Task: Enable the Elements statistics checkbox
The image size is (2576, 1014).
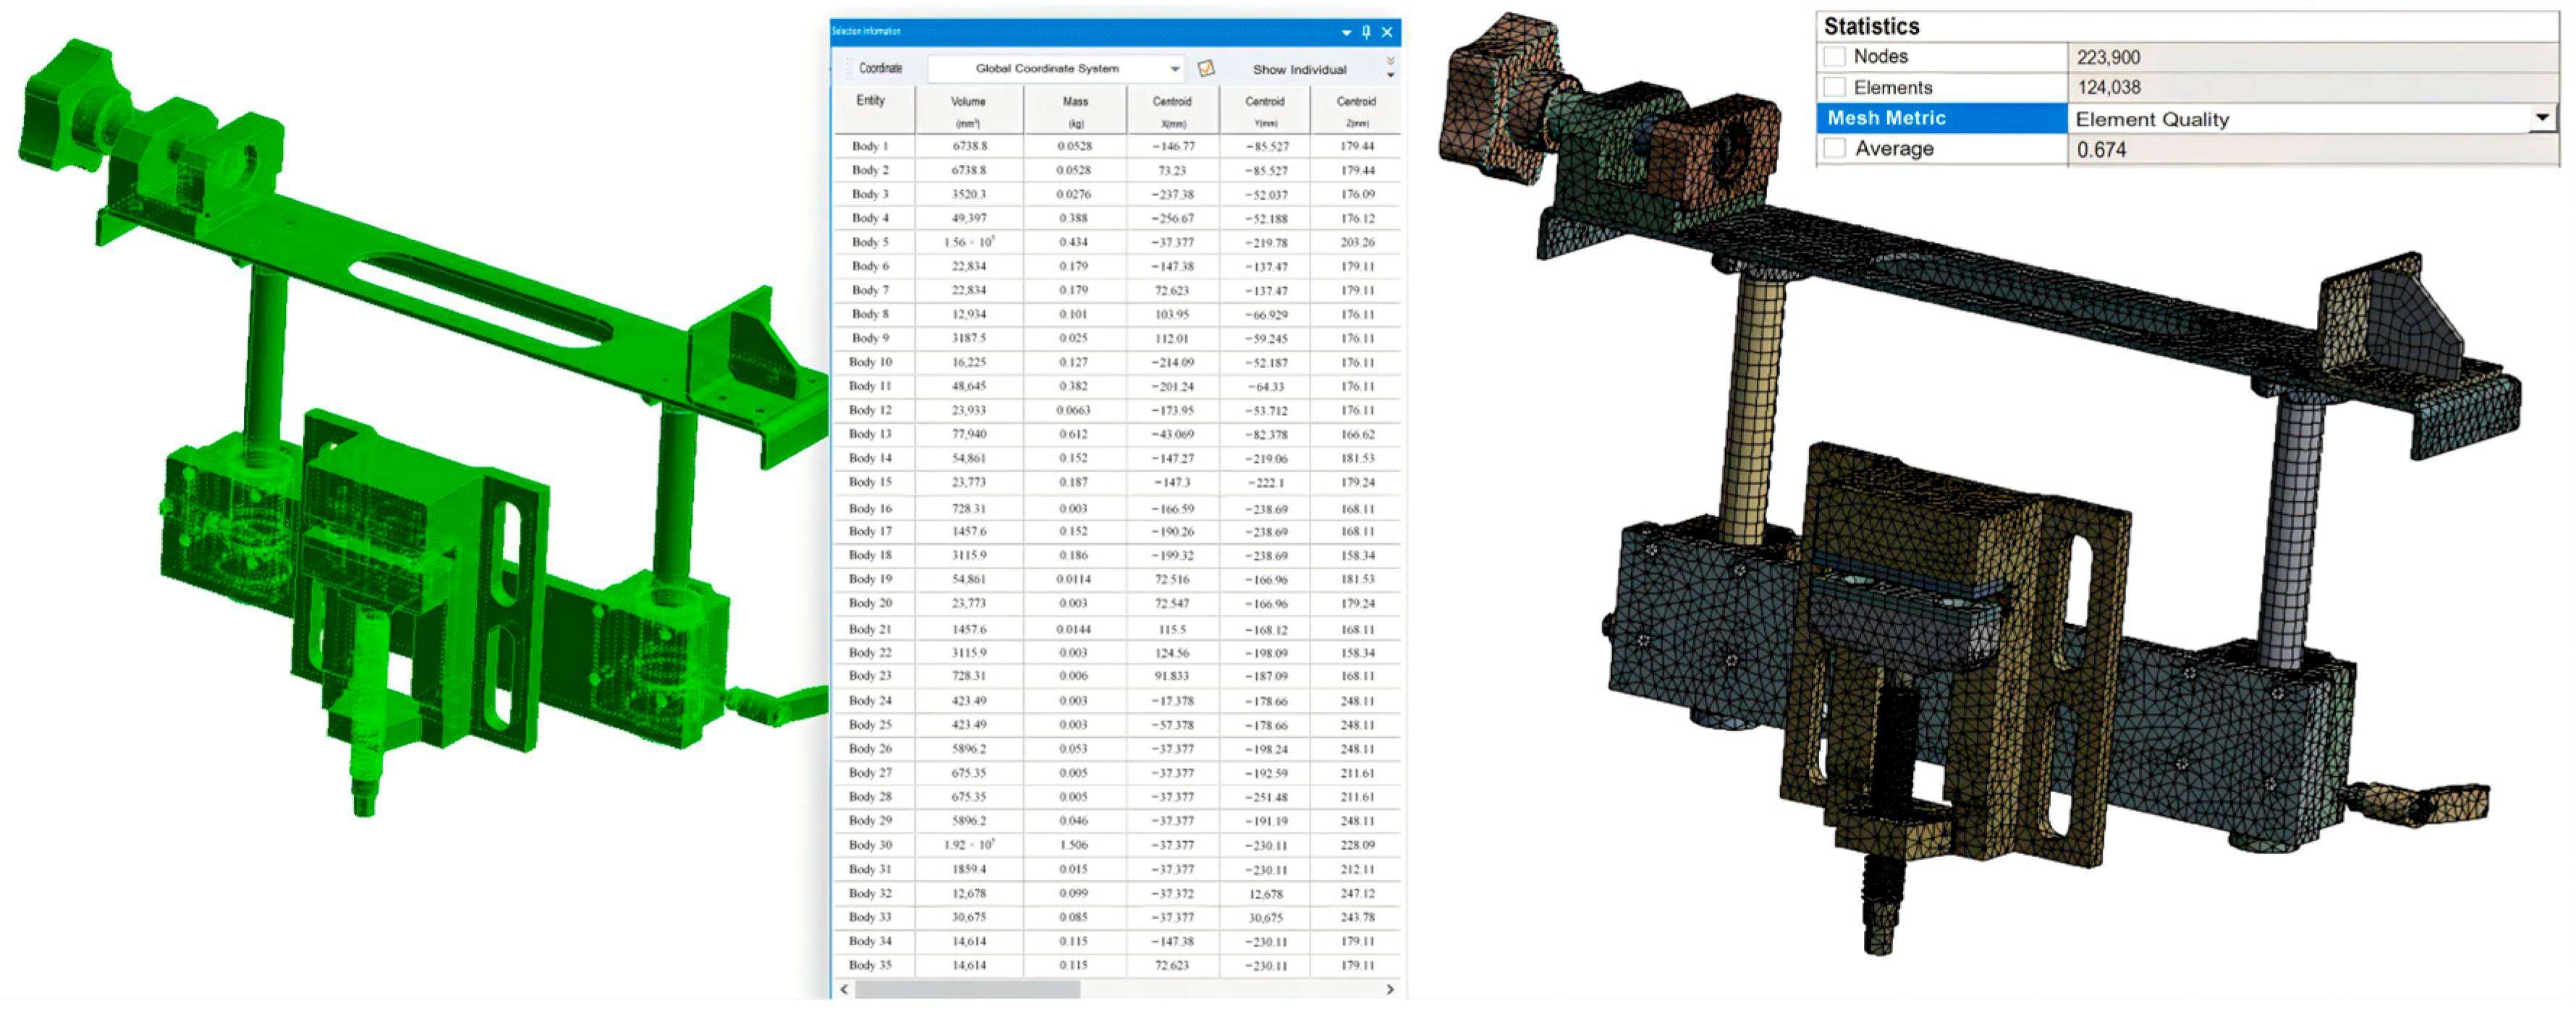Action: coord(1834,87)
